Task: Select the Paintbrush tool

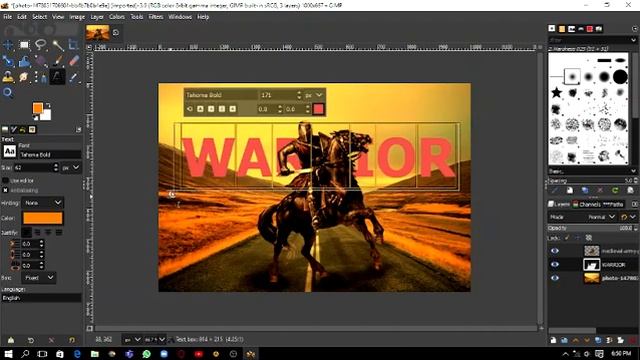Action: pos(57,61)
